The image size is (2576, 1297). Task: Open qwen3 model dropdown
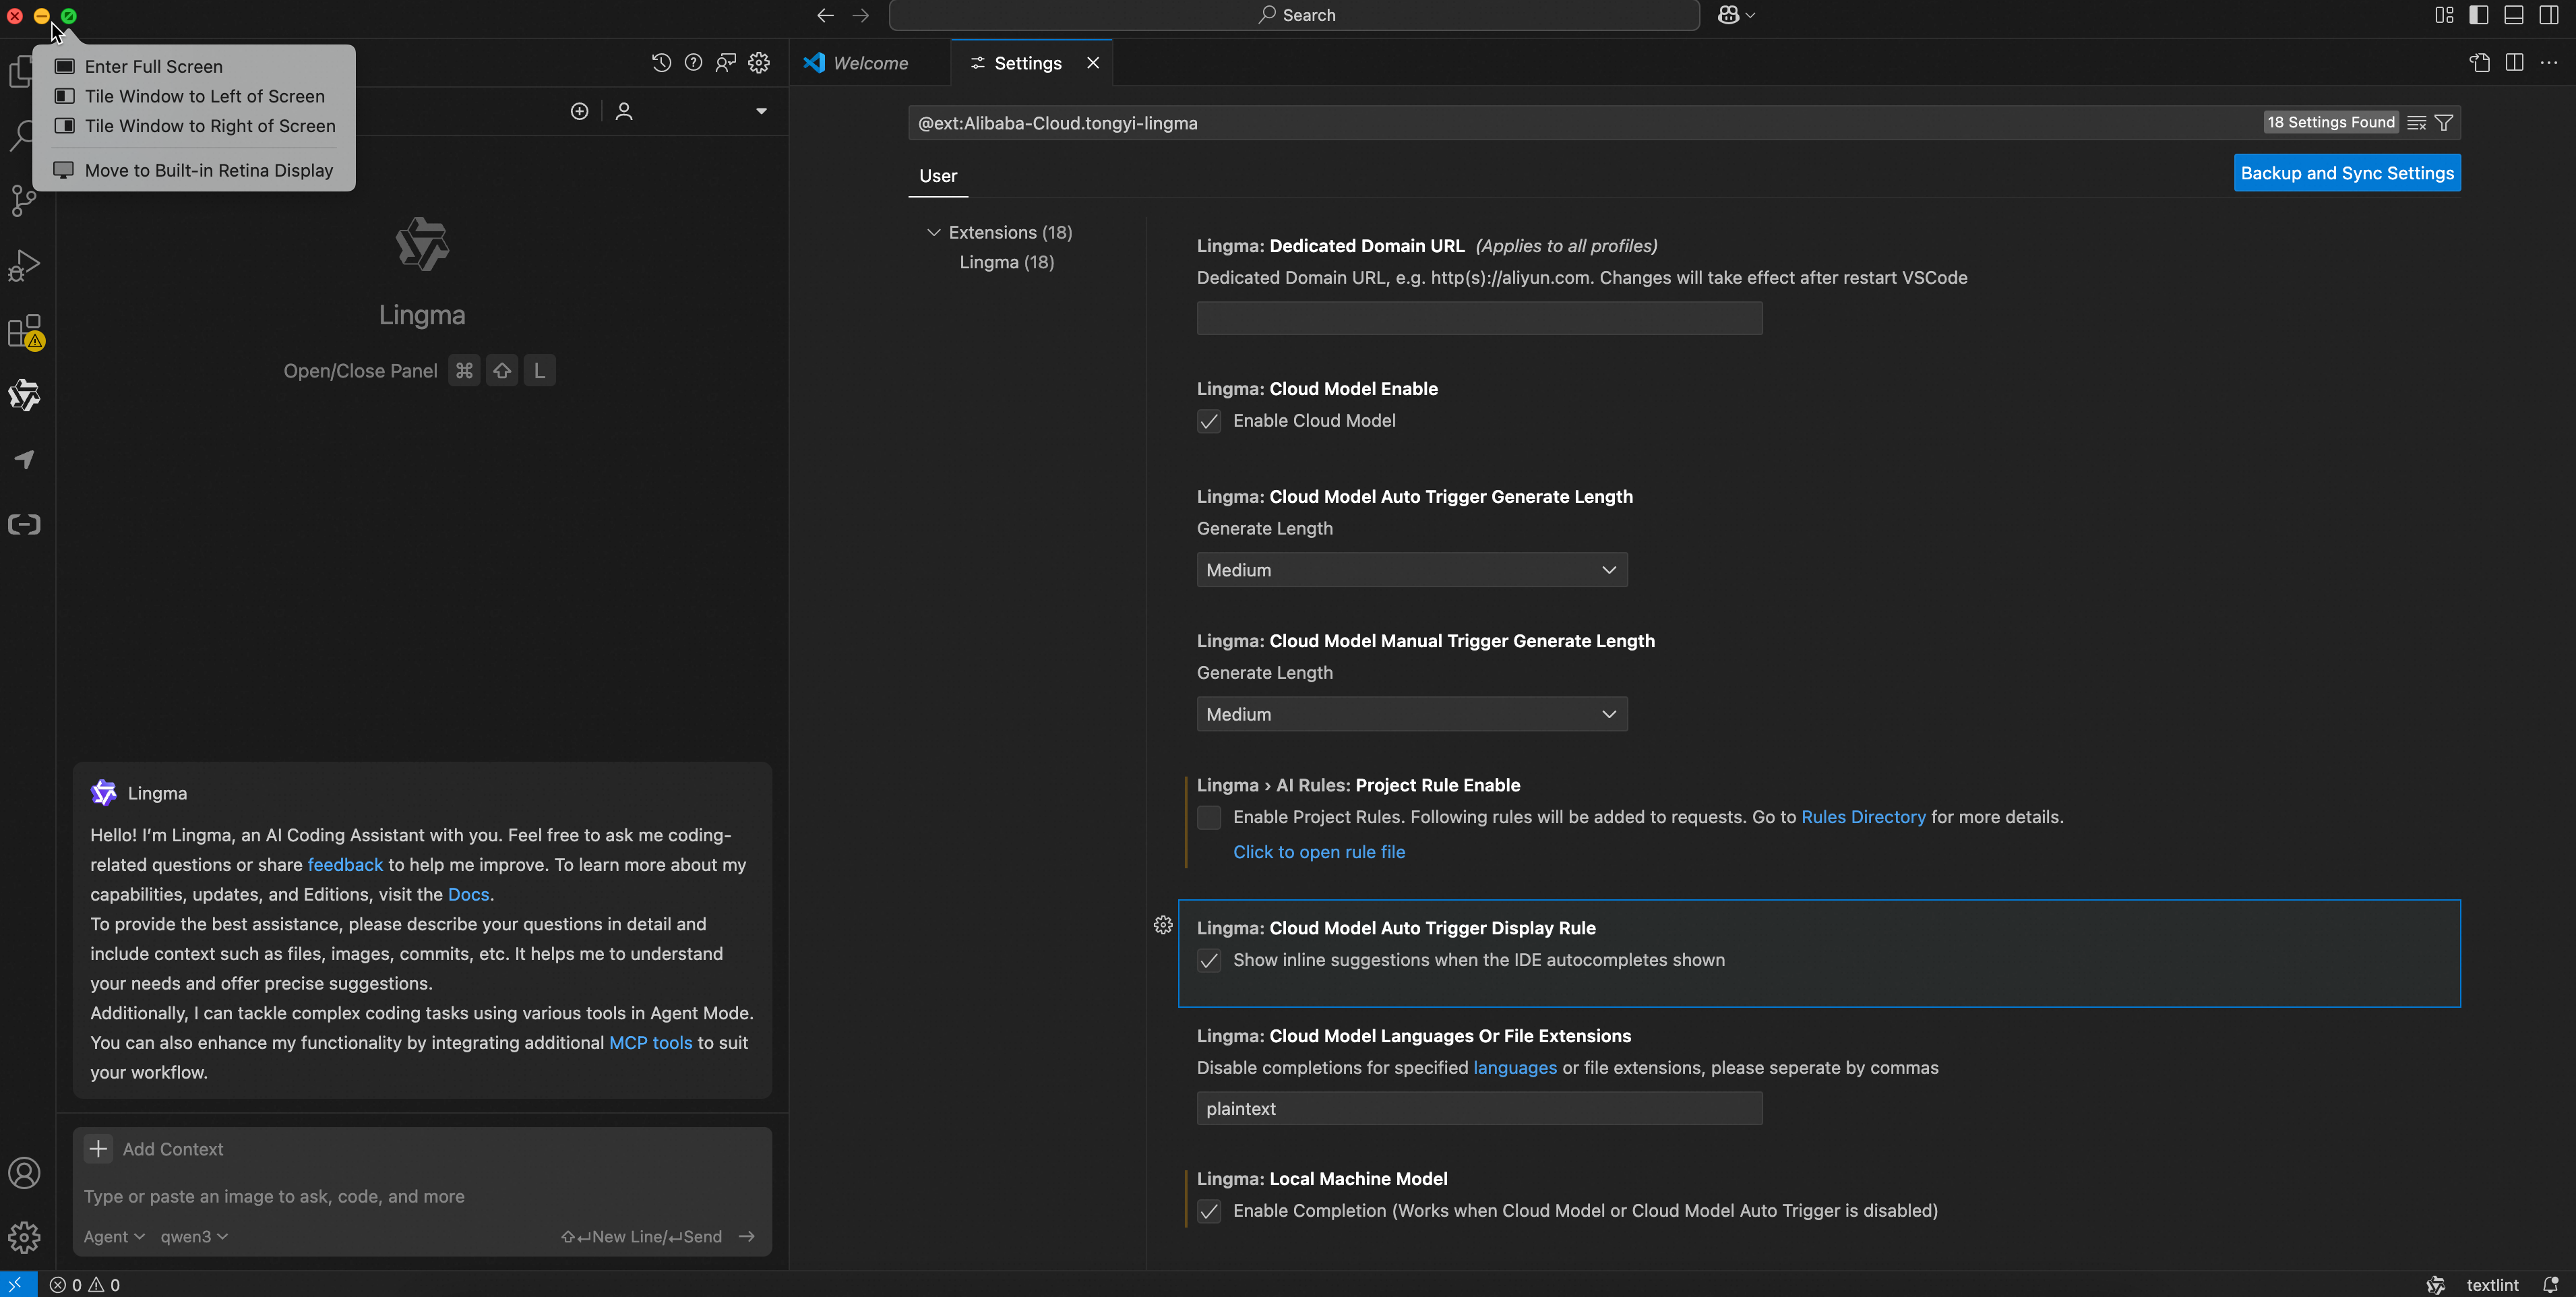(x=194, y=1237)
